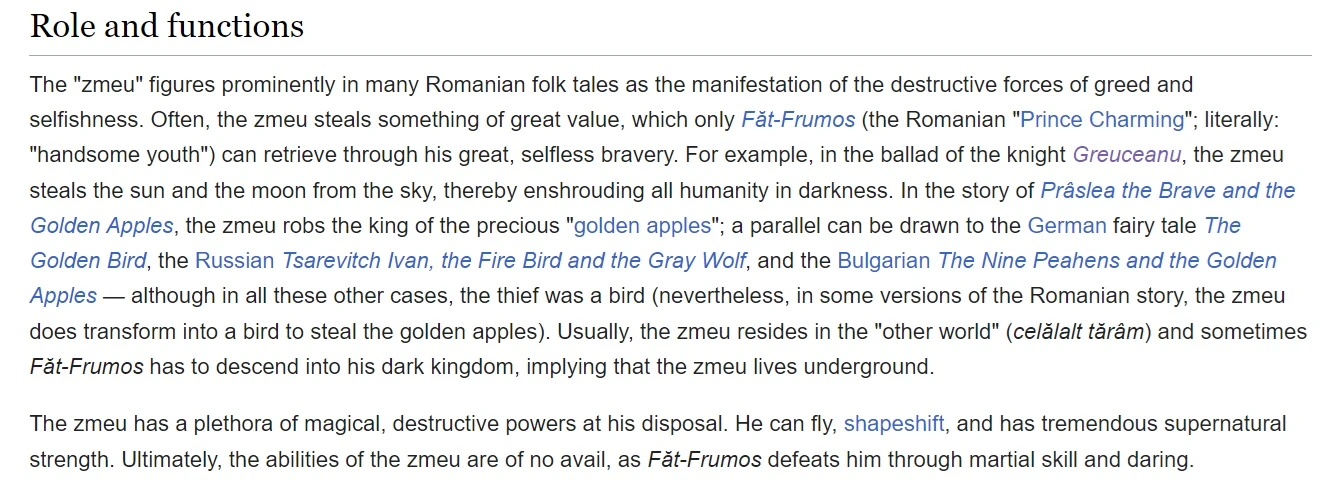Click the word 'underground' ending first paragraph
This screenshot has width=1341, height=488.
870,367
